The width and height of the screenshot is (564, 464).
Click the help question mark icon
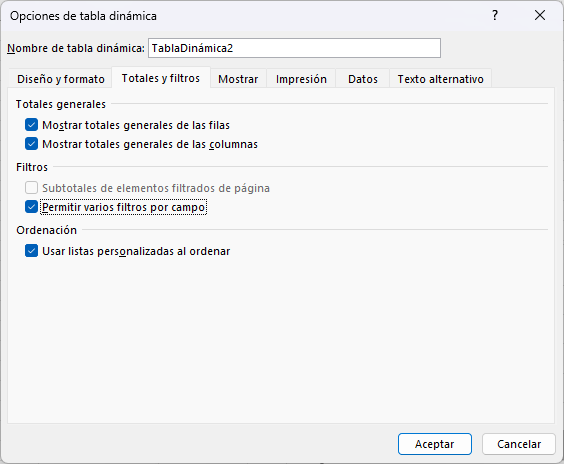495,15
